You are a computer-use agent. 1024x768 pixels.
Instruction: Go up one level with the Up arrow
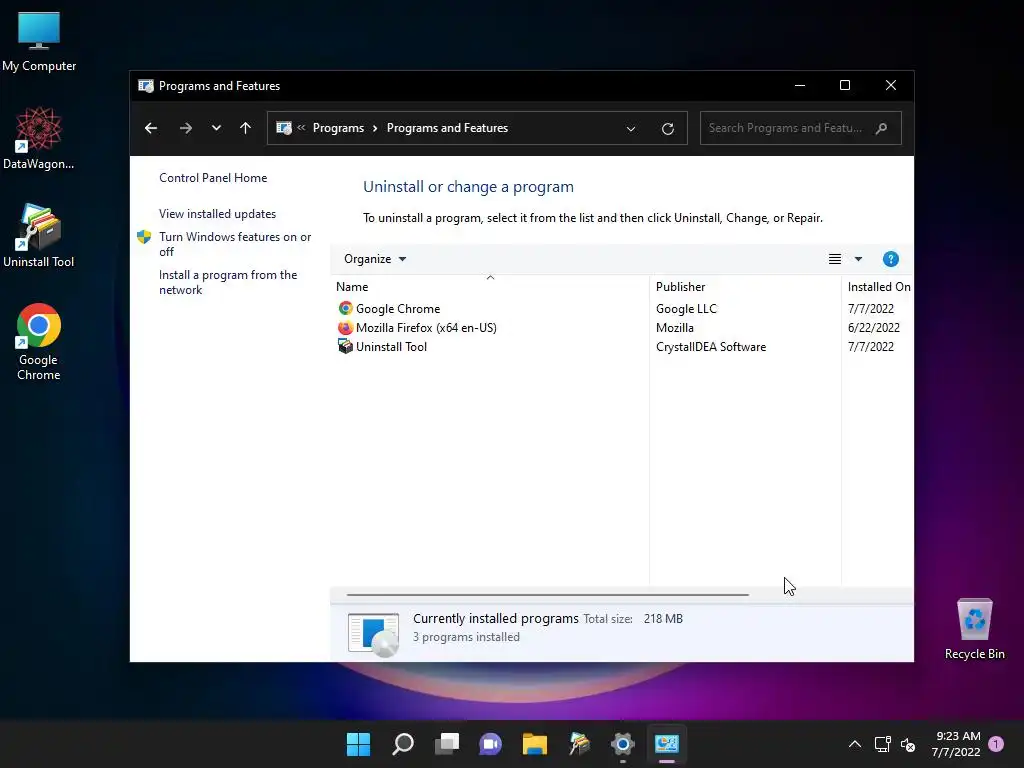pyautogui.click(x=246, y=128)
